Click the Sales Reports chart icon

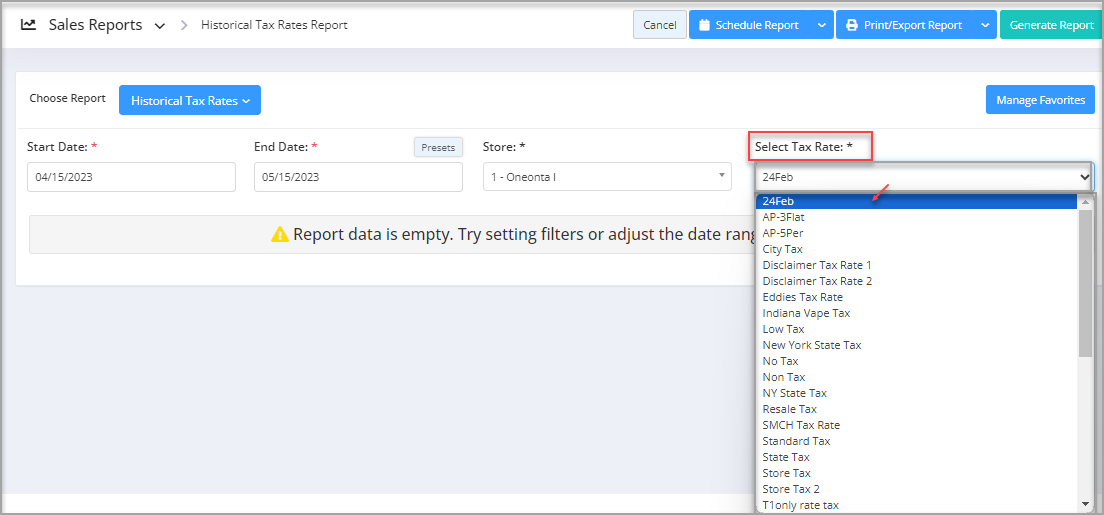(29, 25)
